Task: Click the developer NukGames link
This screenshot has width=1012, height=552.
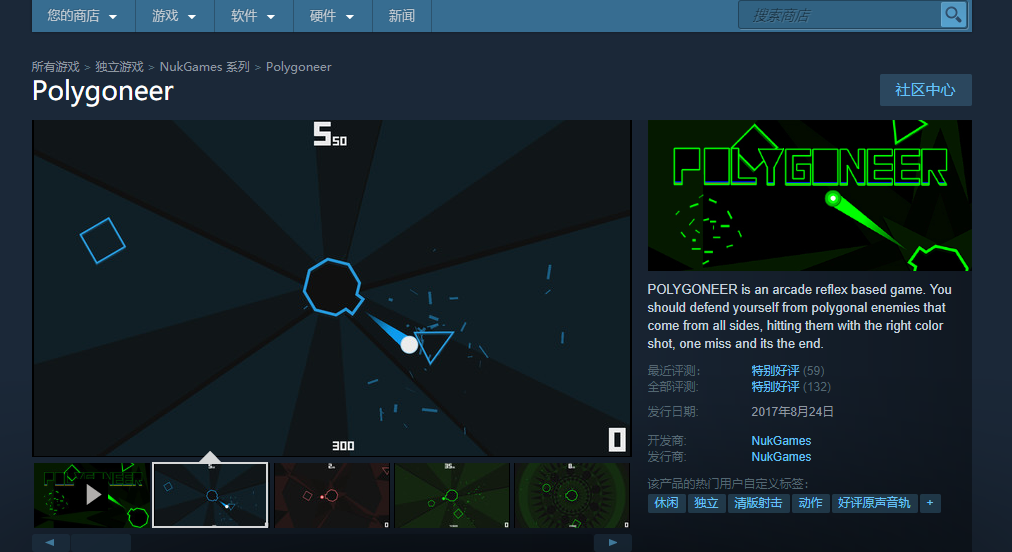Action: 781,441
